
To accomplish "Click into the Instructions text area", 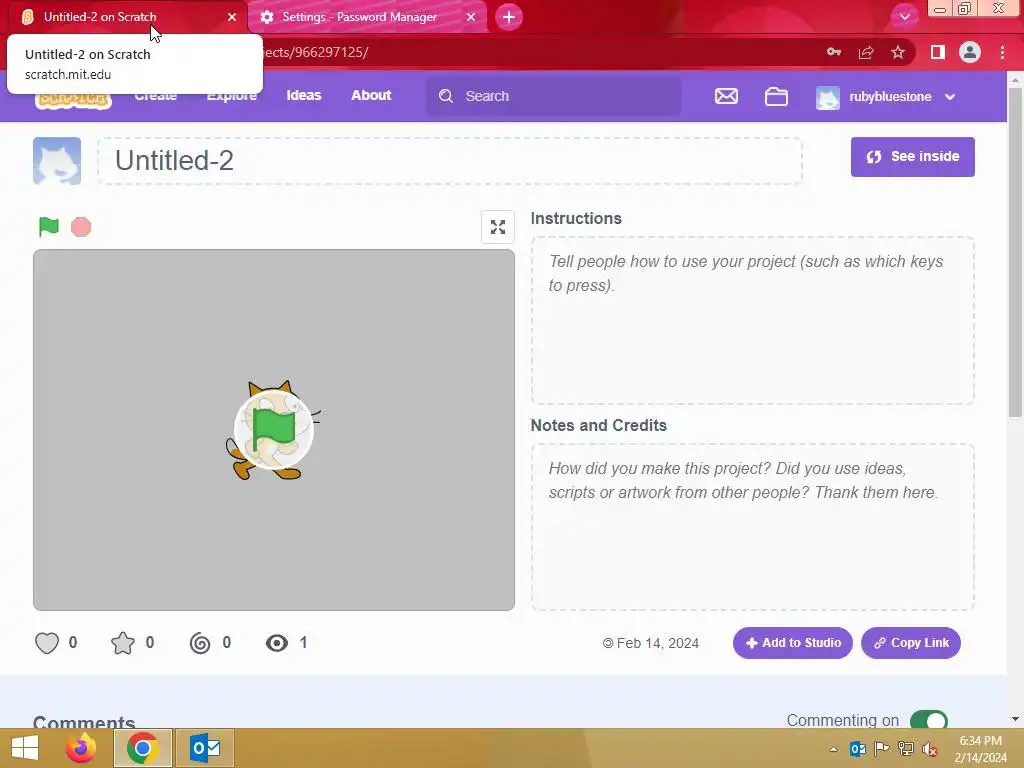I will 752,320.
